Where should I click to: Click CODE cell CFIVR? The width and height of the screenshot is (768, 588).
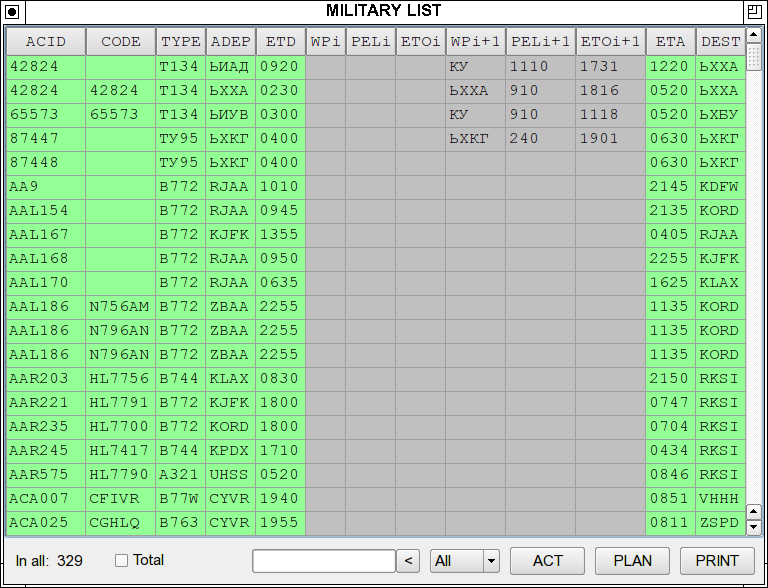click(121, 499)
